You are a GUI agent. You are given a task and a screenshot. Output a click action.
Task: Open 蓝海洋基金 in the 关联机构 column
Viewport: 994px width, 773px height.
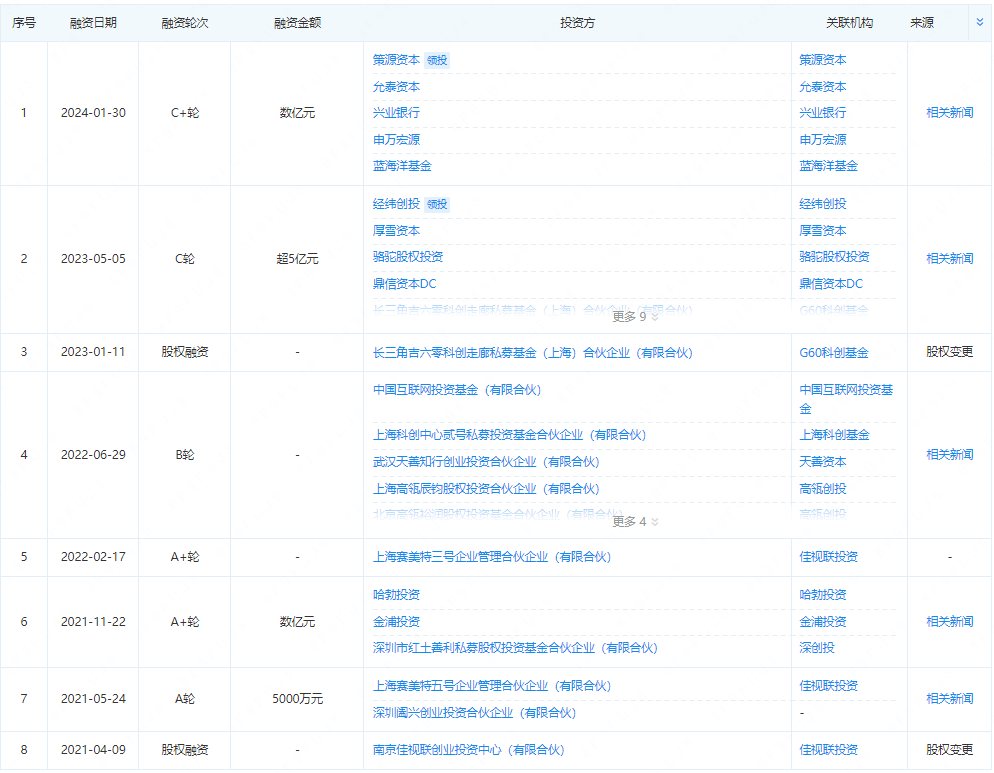point(829,166)
